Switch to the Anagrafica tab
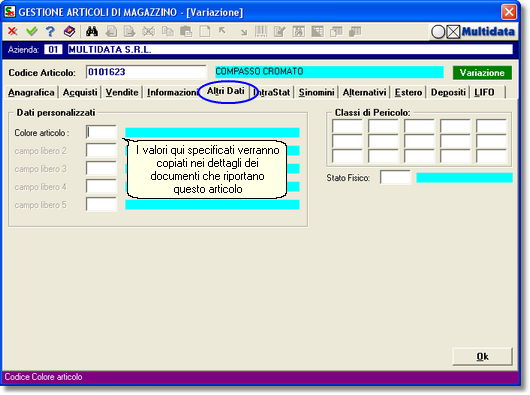 point(31,92)
